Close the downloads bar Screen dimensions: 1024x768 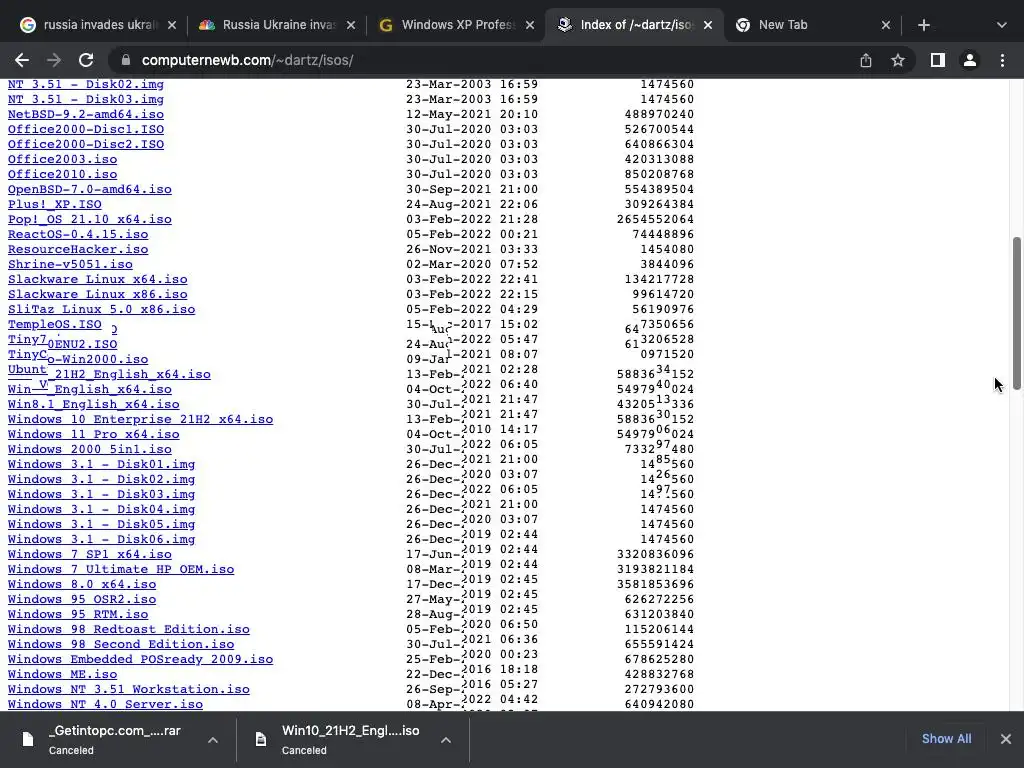(x=1006, y=739)
